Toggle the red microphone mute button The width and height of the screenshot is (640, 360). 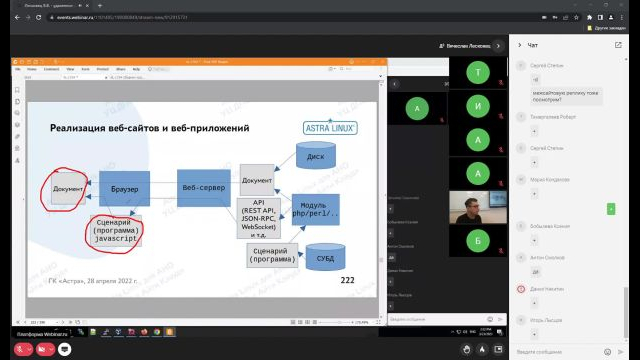pyautogui.click(x=20, y=349)
